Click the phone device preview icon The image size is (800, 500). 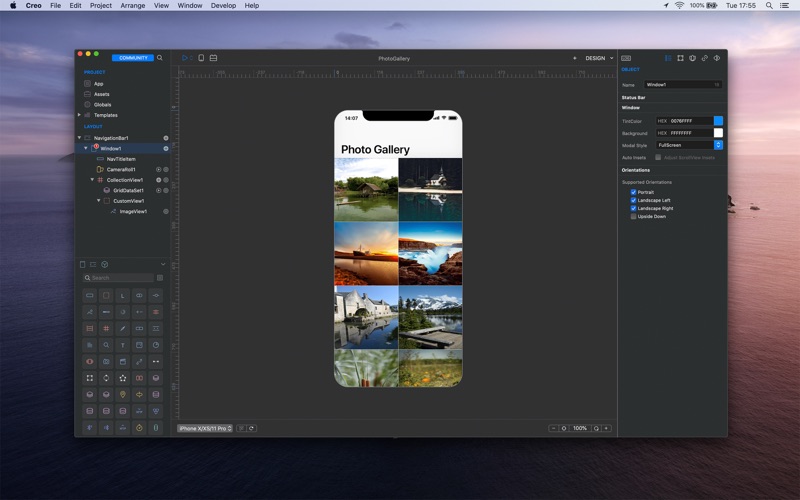click(201, 58)
